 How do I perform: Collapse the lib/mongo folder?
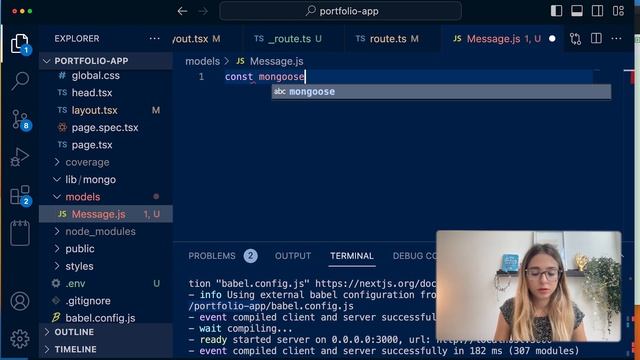tap(106, 180)
